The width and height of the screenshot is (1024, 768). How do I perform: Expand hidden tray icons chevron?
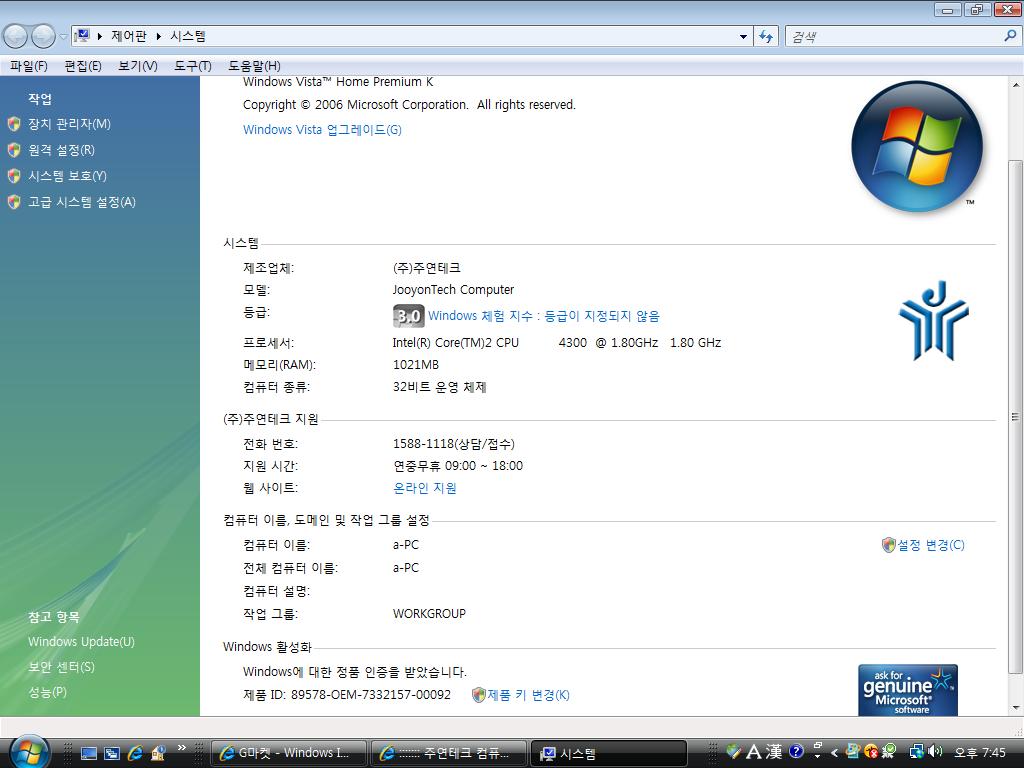click(x=834, y=753)
